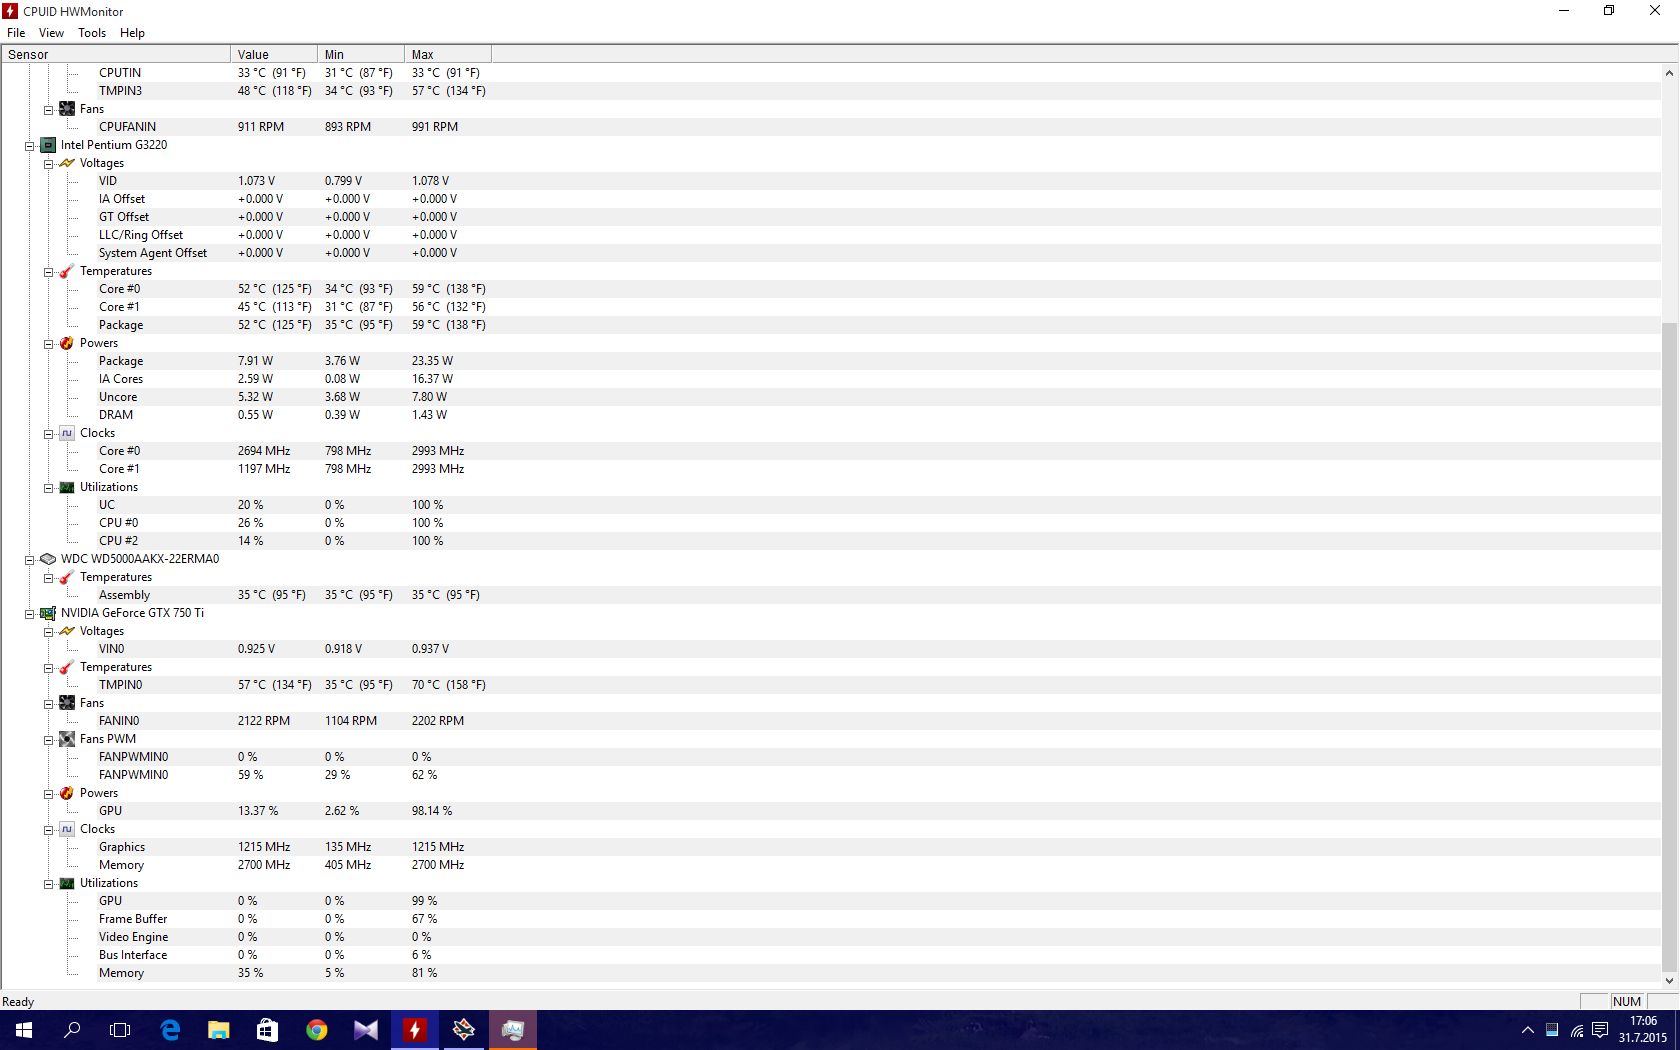Collapse the GPU Utilizations group
The height and width of the screenshot is (1050, 1680).
pos(48,883)
